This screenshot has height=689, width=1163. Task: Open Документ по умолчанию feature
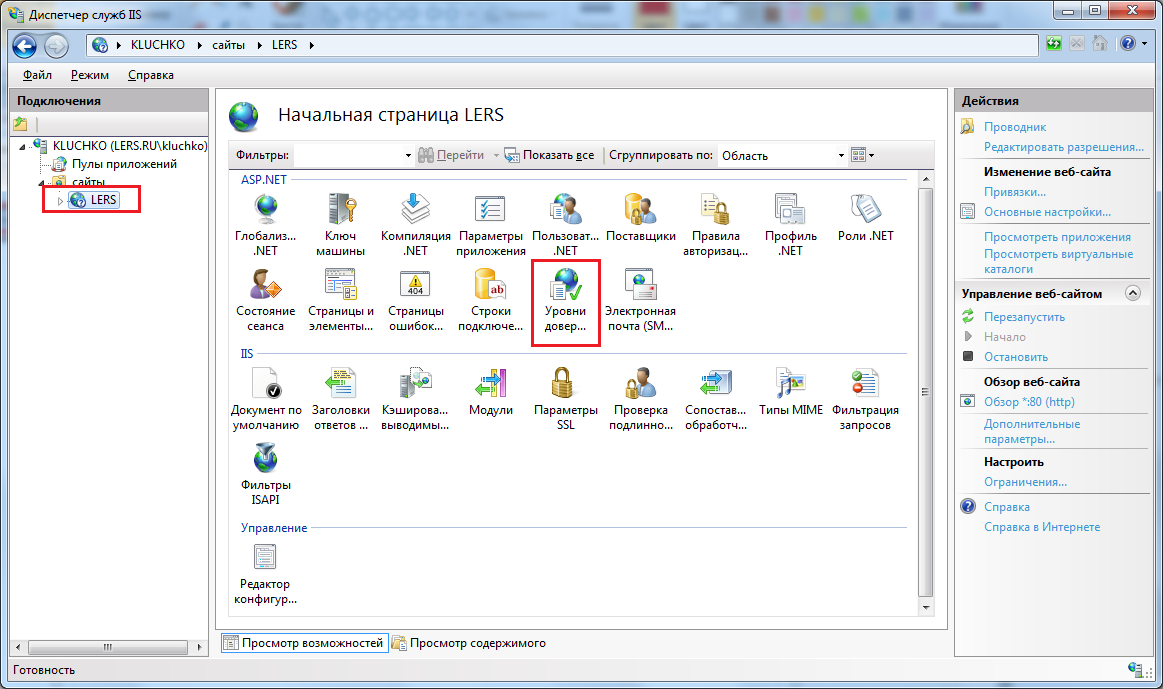(266, 399)
